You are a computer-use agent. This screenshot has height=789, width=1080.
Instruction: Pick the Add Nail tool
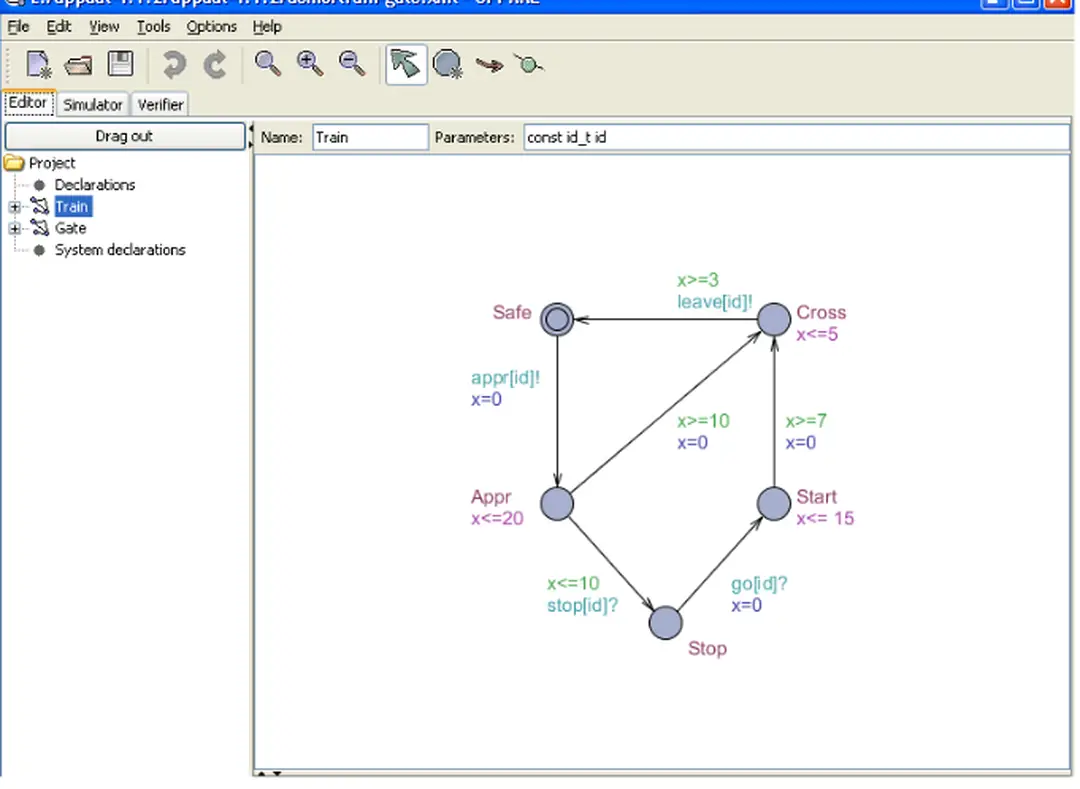[530, 65]
